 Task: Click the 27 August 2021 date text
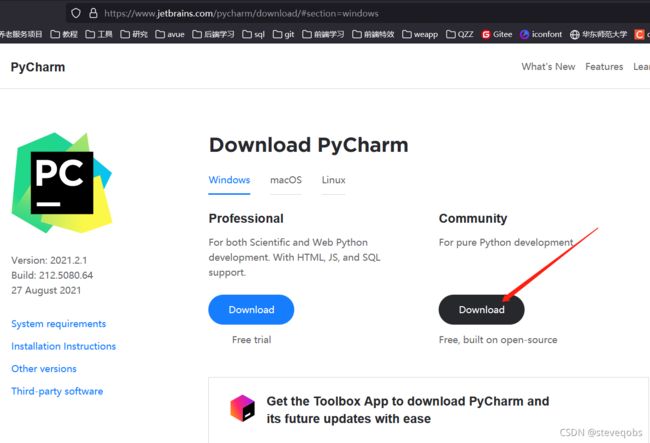(x=46, y=290)
